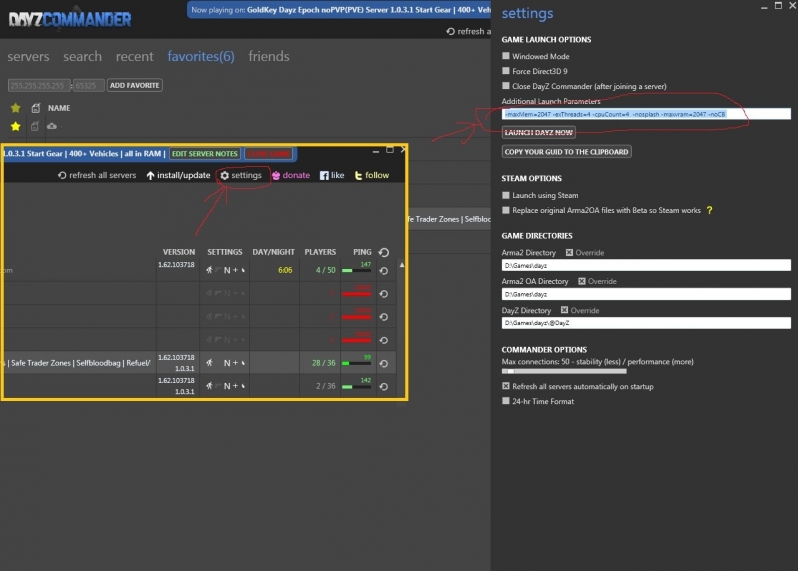Click the Now playing server banner
Screen dimensions: 798x571
pyautogui.click(x=339, y=10)
